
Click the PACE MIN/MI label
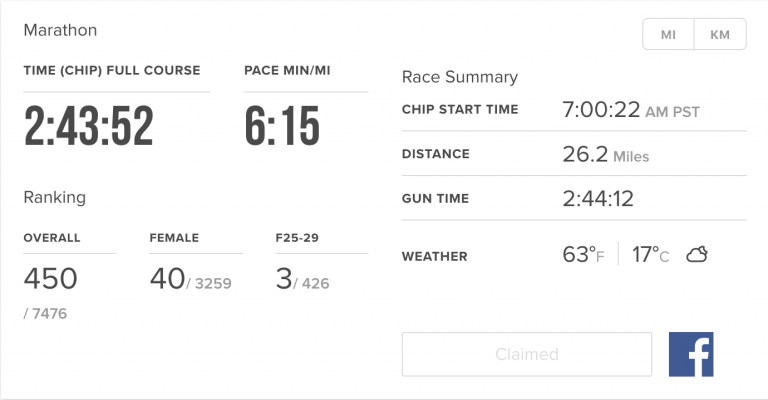point(288,71)
